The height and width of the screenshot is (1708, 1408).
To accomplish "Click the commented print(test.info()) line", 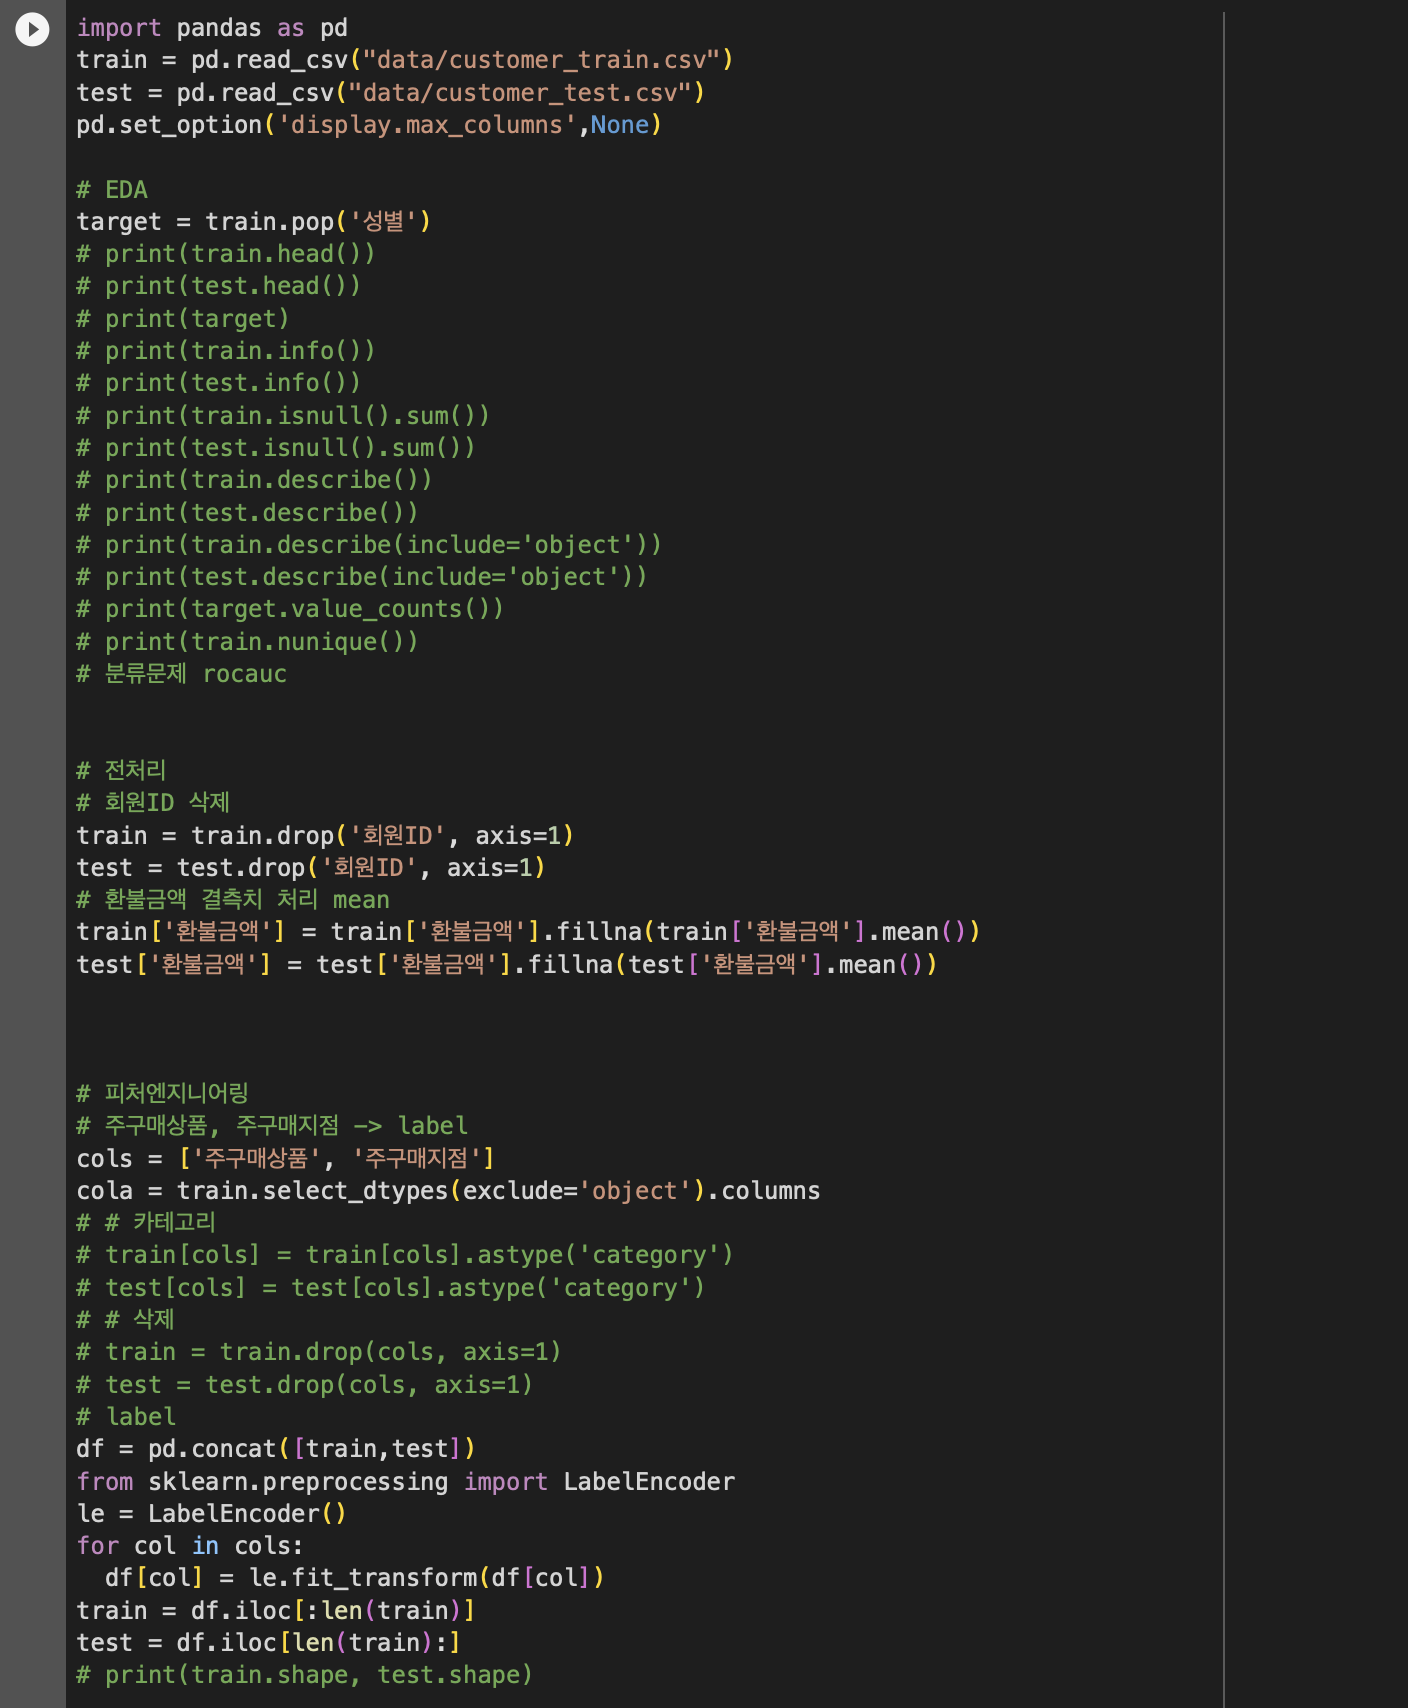I will point(219,383).
